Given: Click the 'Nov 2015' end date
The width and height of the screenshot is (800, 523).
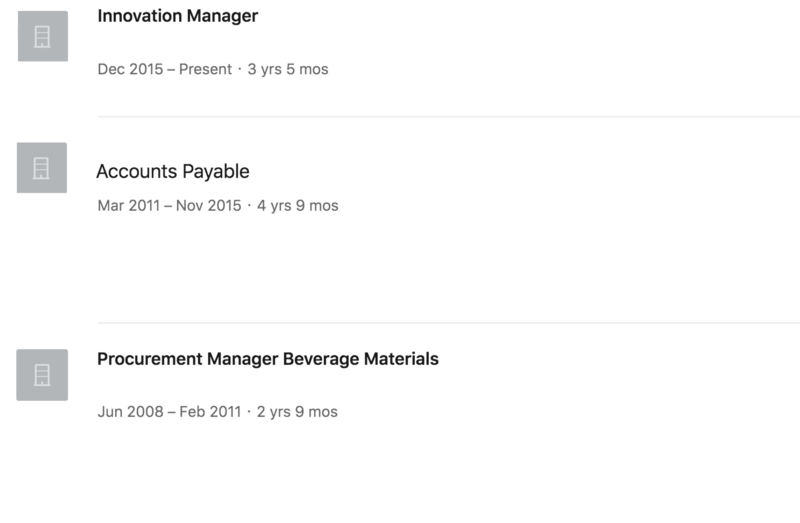Looking at the screenshot, I should point(208,206).
